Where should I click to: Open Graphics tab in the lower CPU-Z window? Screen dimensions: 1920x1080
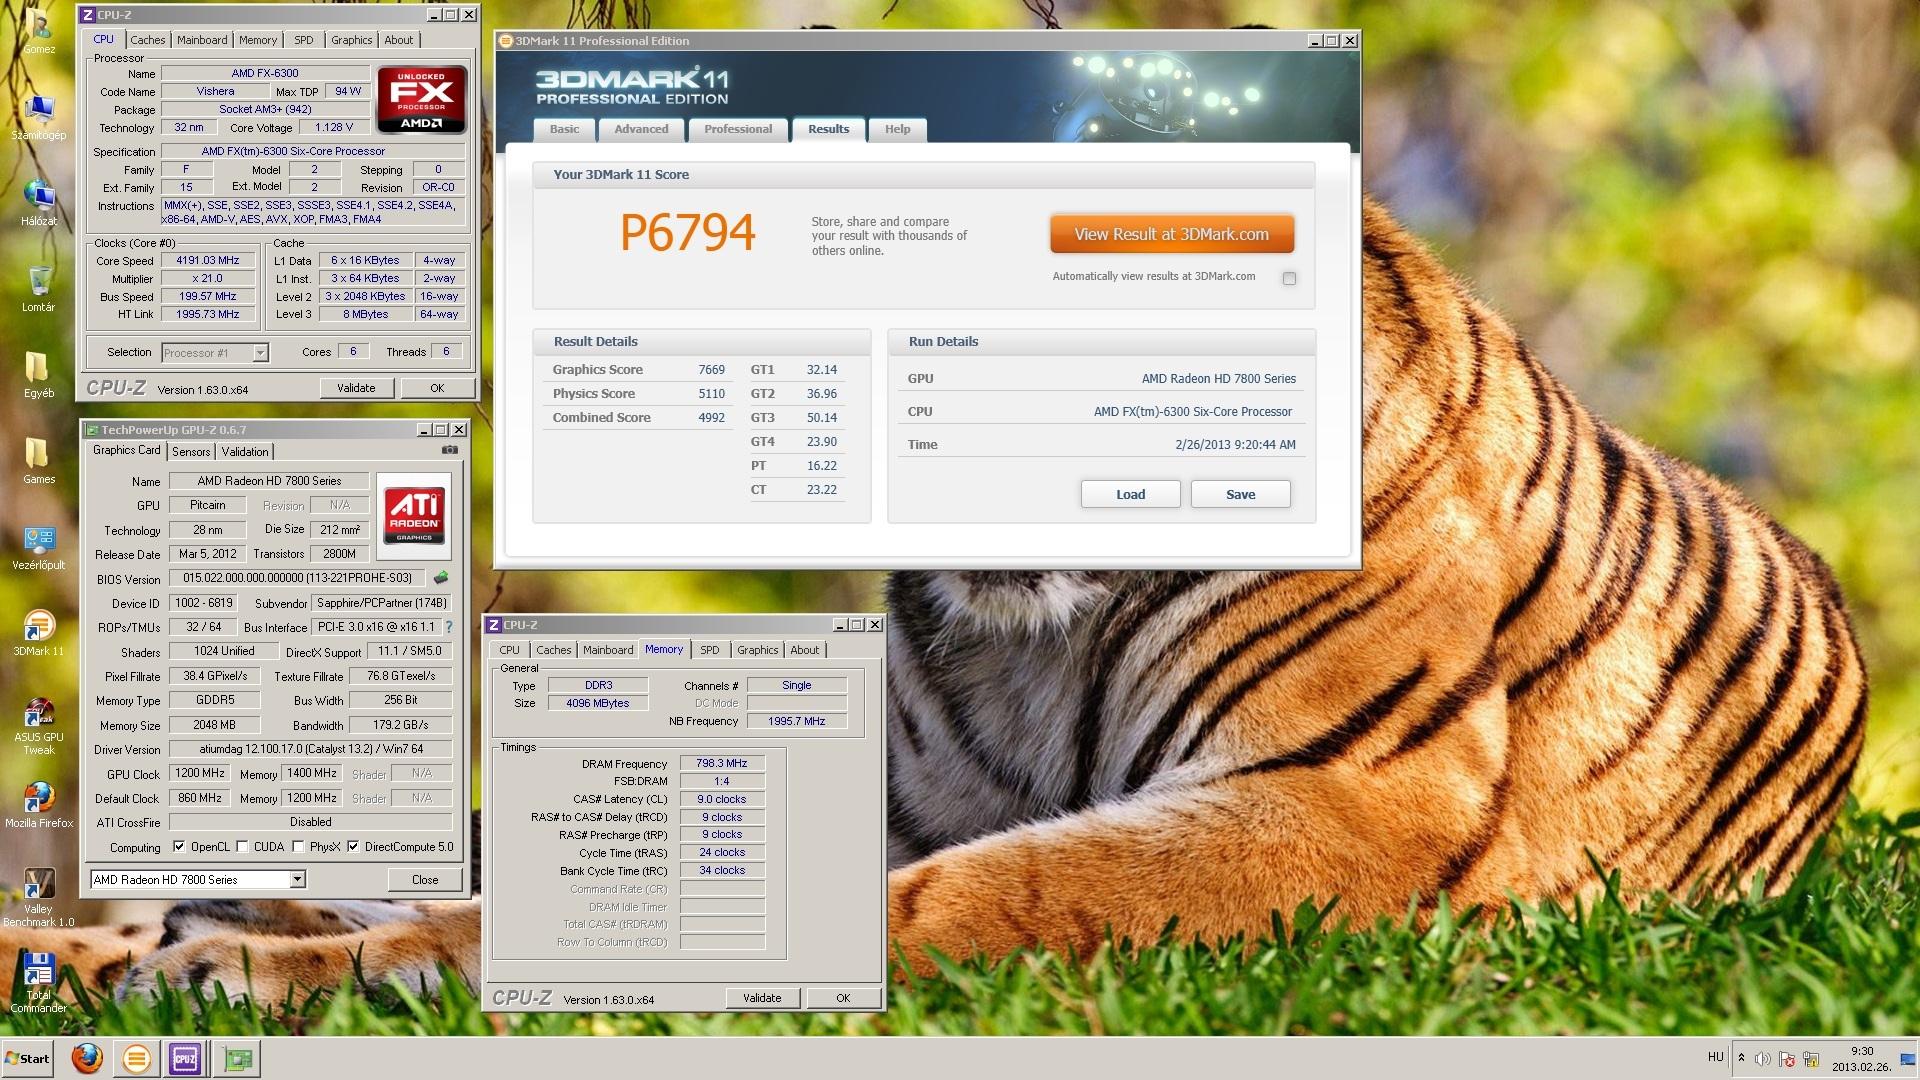point(757,650)
